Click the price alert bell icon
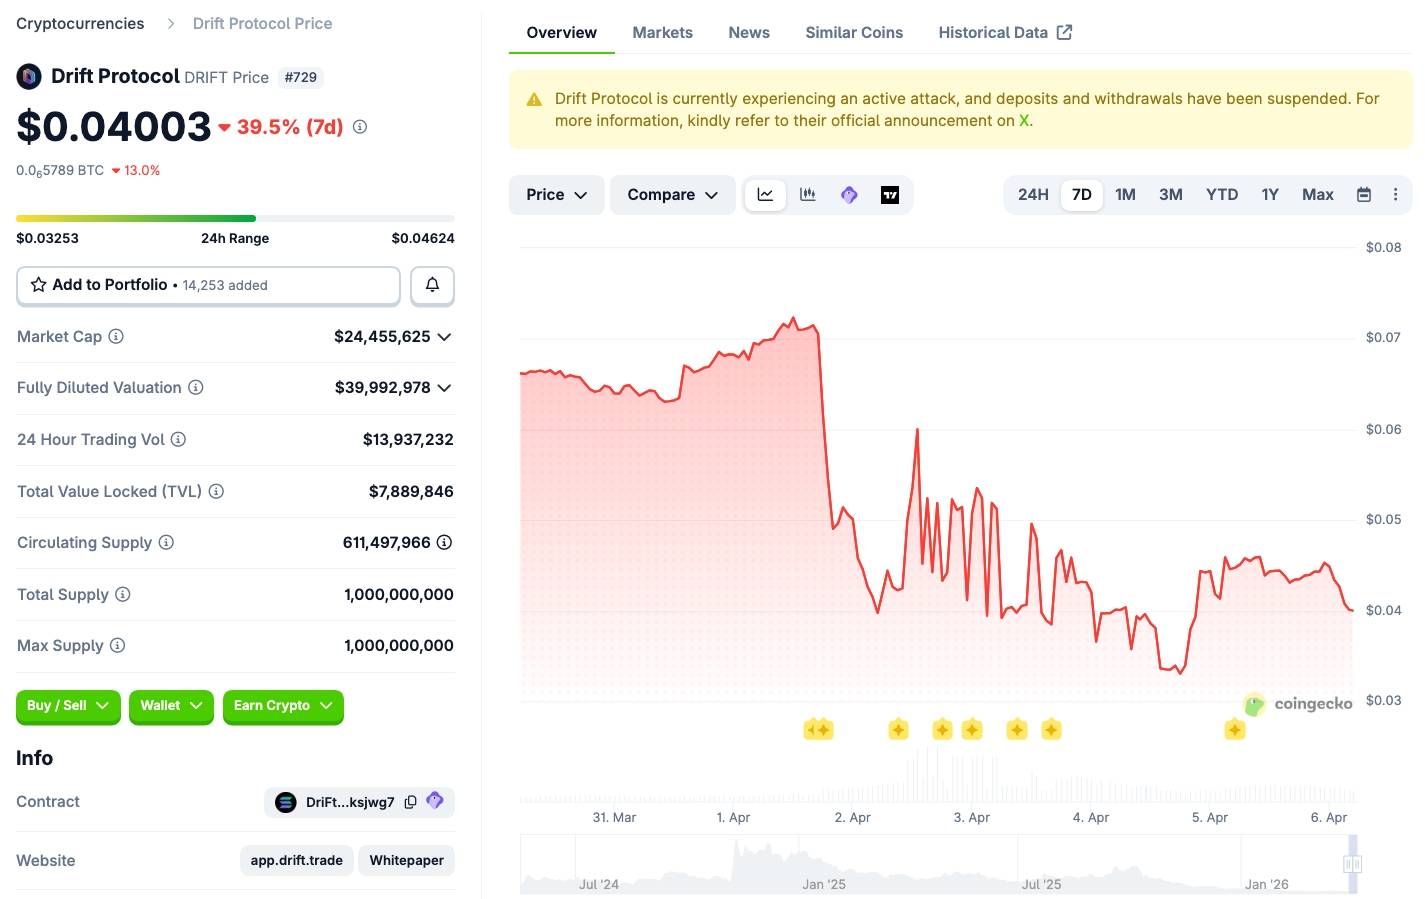 pos(432,285)
